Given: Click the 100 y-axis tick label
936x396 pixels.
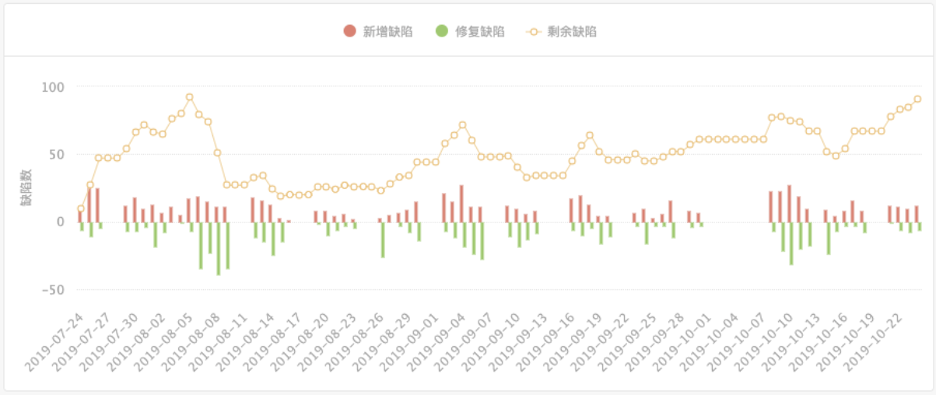Looking at the screenshot, I should pyautogui.click(x=52, y=87).
